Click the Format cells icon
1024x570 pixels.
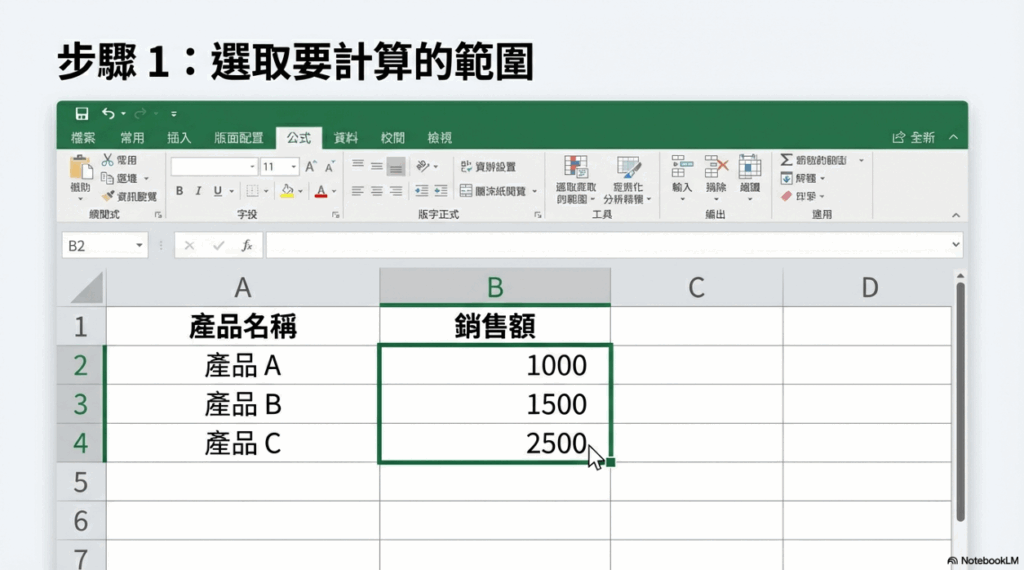pos(750,166)
